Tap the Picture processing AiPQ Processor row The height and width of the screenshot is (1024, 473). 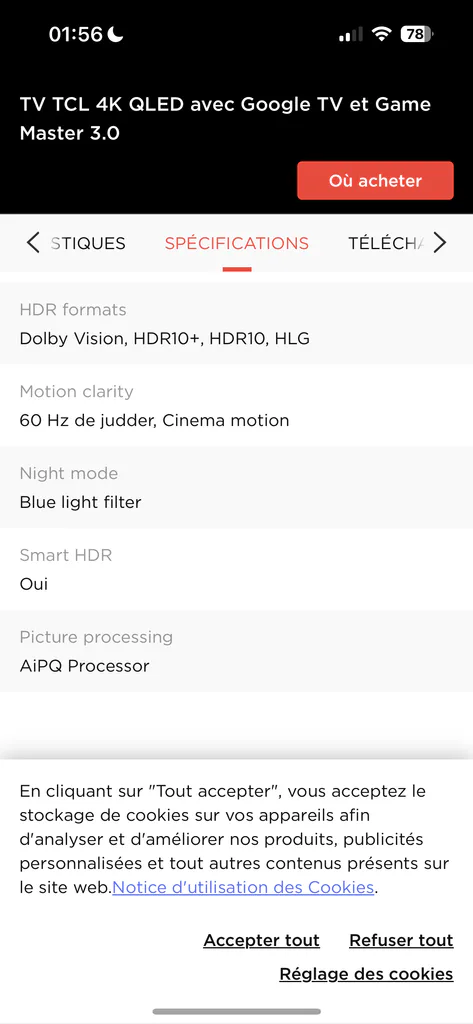[236, 651]
